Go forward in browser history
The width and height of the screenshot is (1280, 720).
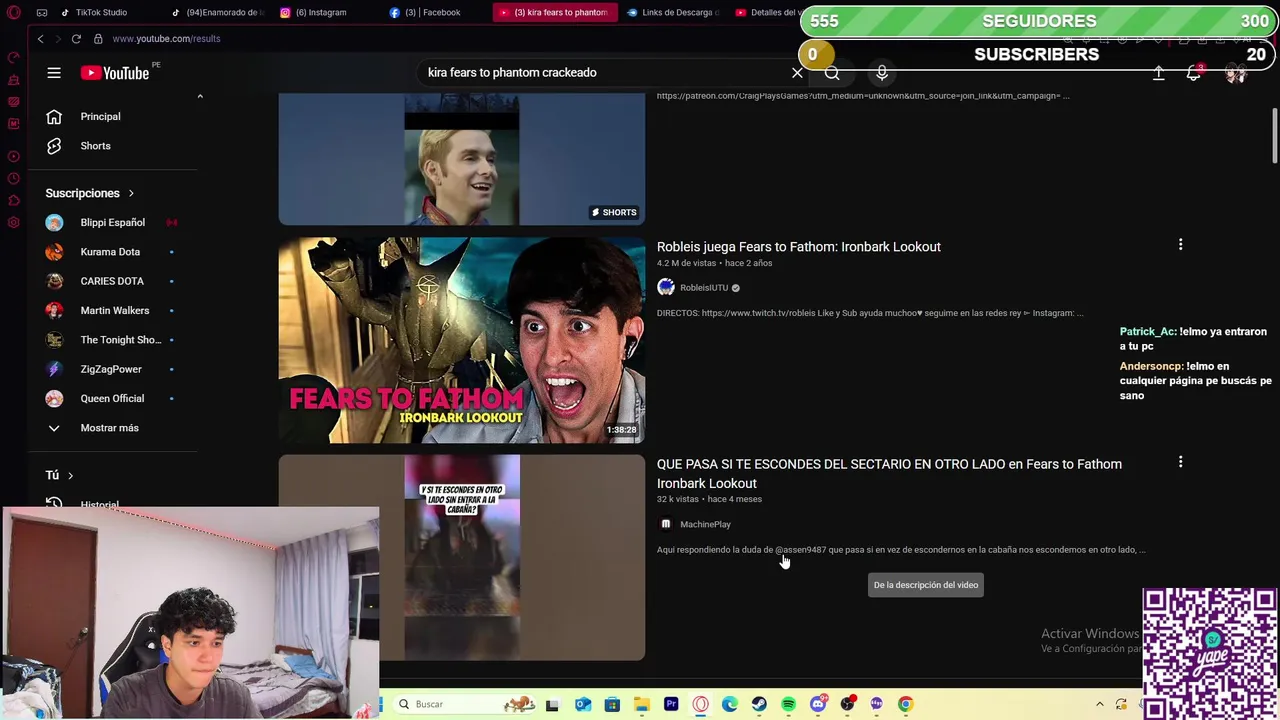tap(57, 39)
